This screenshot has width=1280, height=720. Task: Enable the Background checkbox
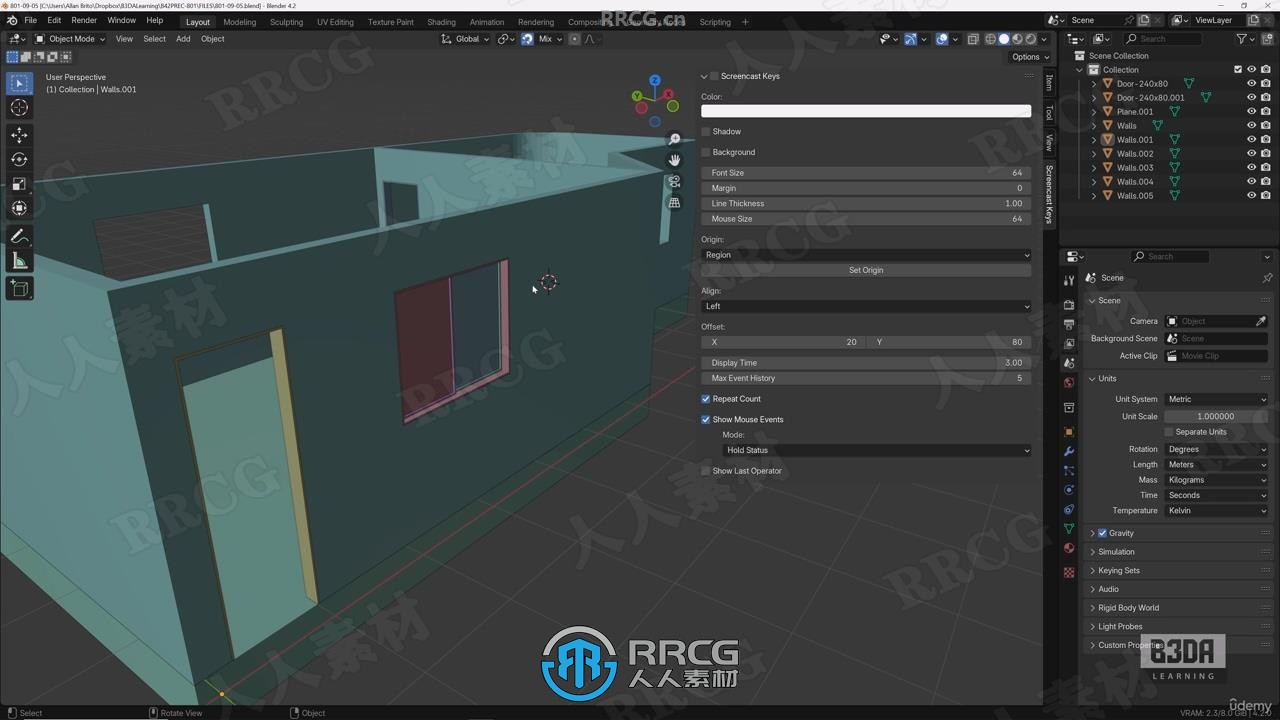pyautogui.click(x=706, y=152)
